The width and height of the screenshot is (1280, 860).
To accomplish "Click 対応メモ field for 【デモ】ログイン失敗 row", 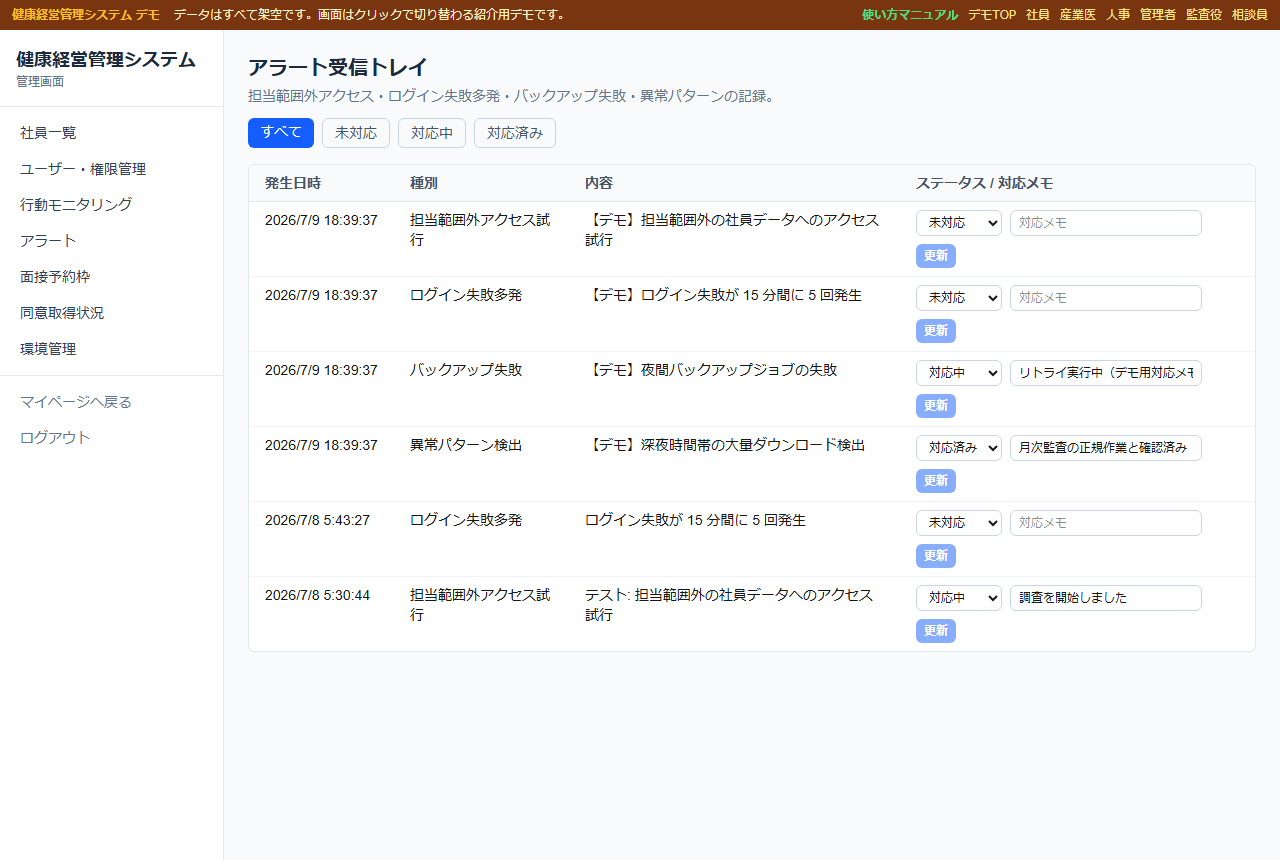I will coord(1106,298).
